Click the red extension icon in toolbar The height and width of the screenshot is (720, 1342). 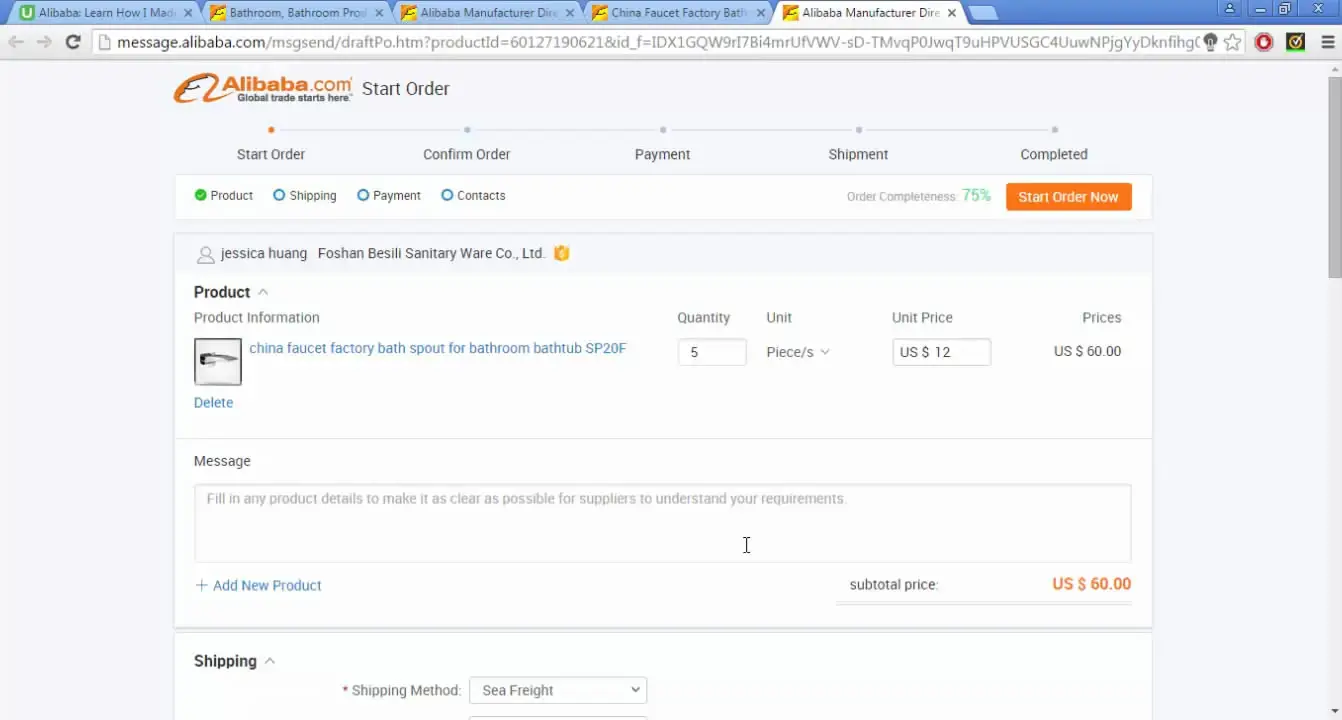pyautogui.click(x=1264, y=42)
